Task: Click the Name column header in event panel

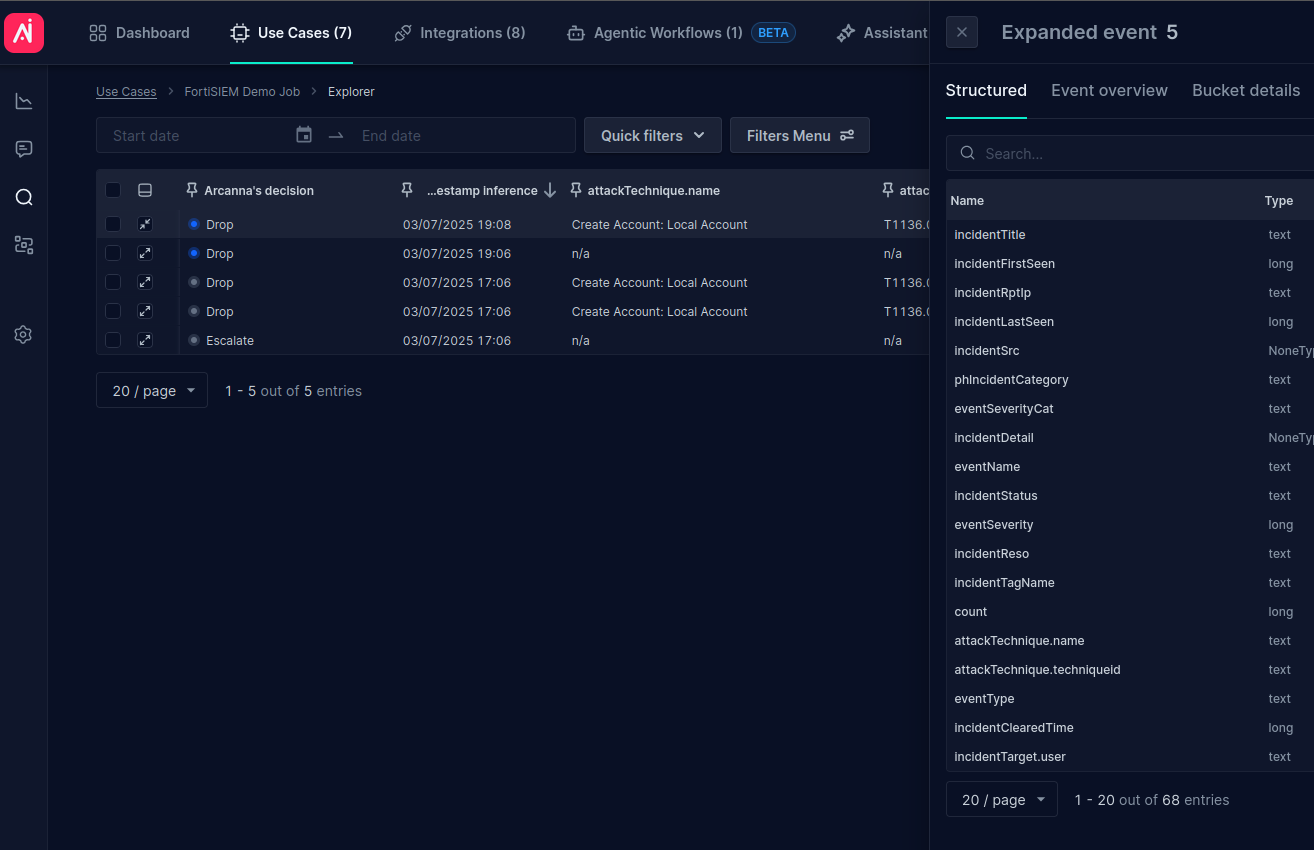Action: (x=967, y=200)
